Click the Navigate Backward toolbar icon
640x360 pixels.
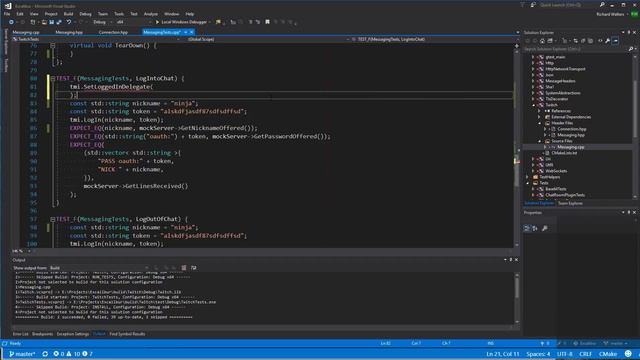click(x=11, y=22)
